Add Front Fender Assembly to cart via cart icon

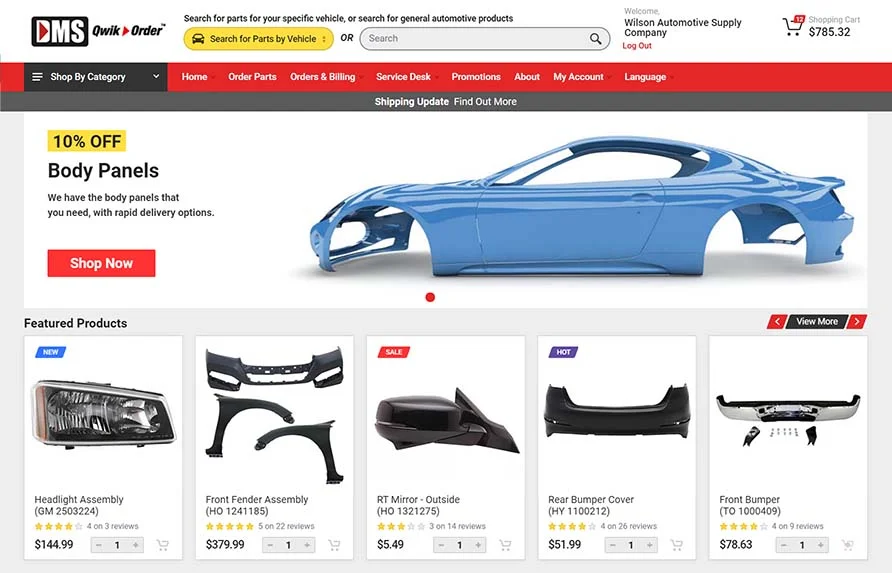334,545
